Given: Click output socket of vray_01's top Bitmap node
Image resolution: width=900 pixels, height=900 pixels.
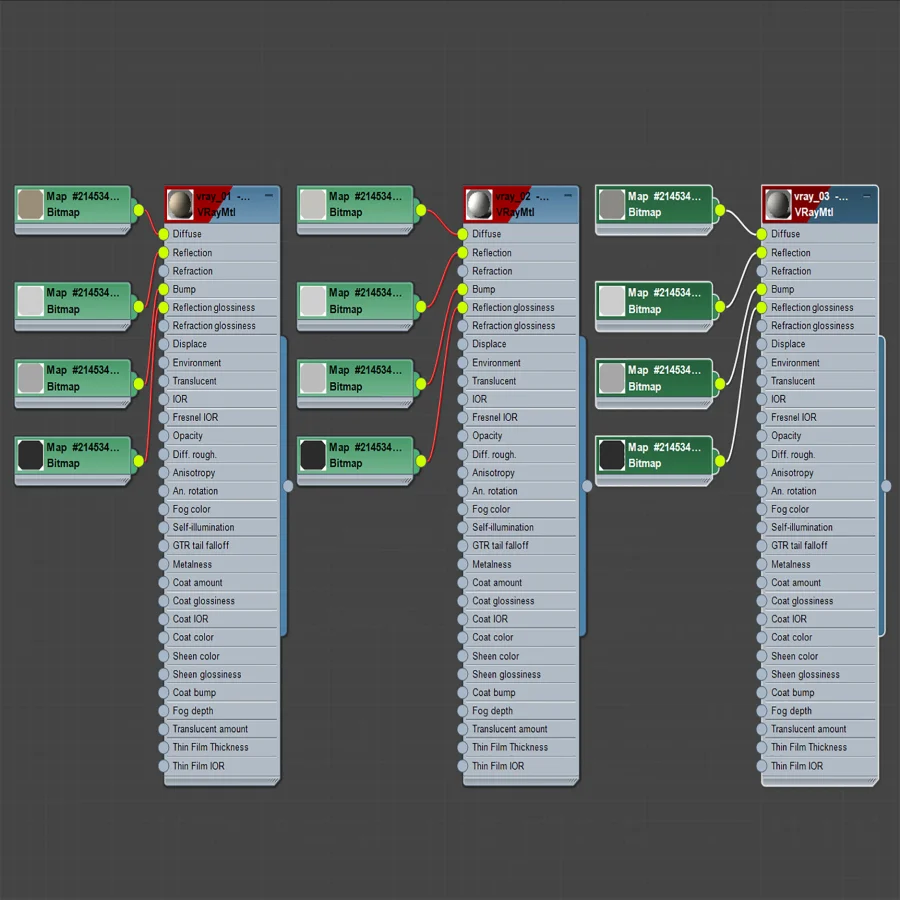Looking at the screenshot, I should [x=138, y=211].
